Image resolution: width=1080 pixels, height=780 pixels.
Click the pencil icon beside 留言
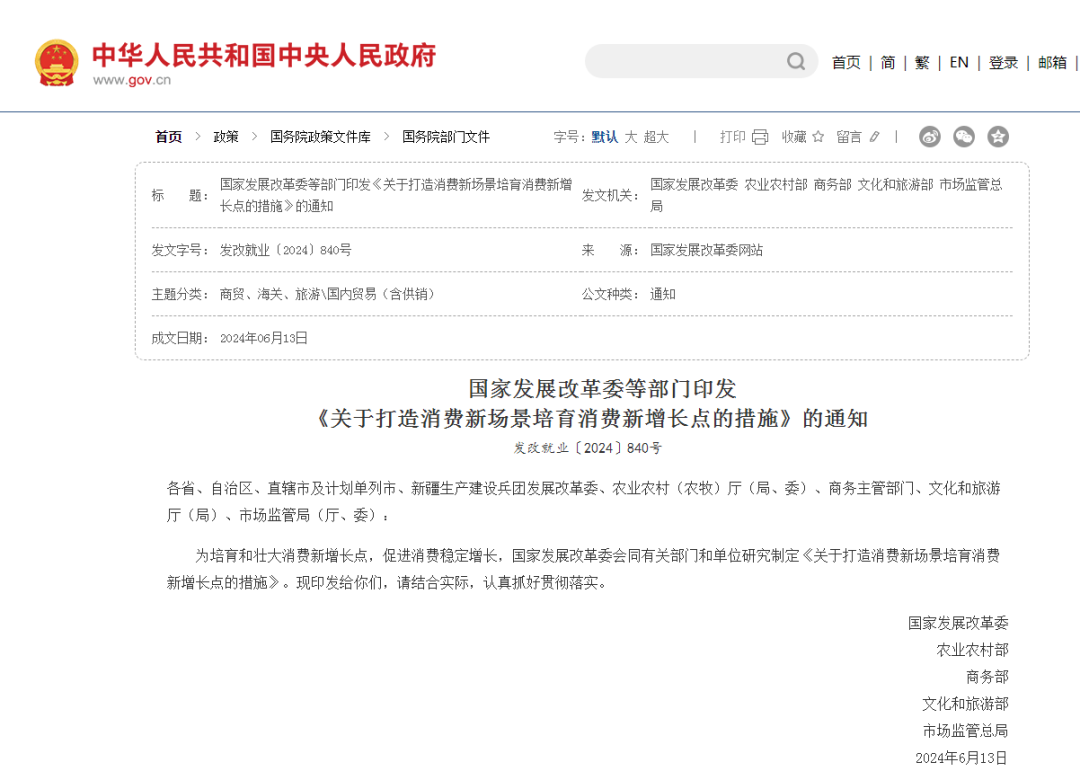875,136
